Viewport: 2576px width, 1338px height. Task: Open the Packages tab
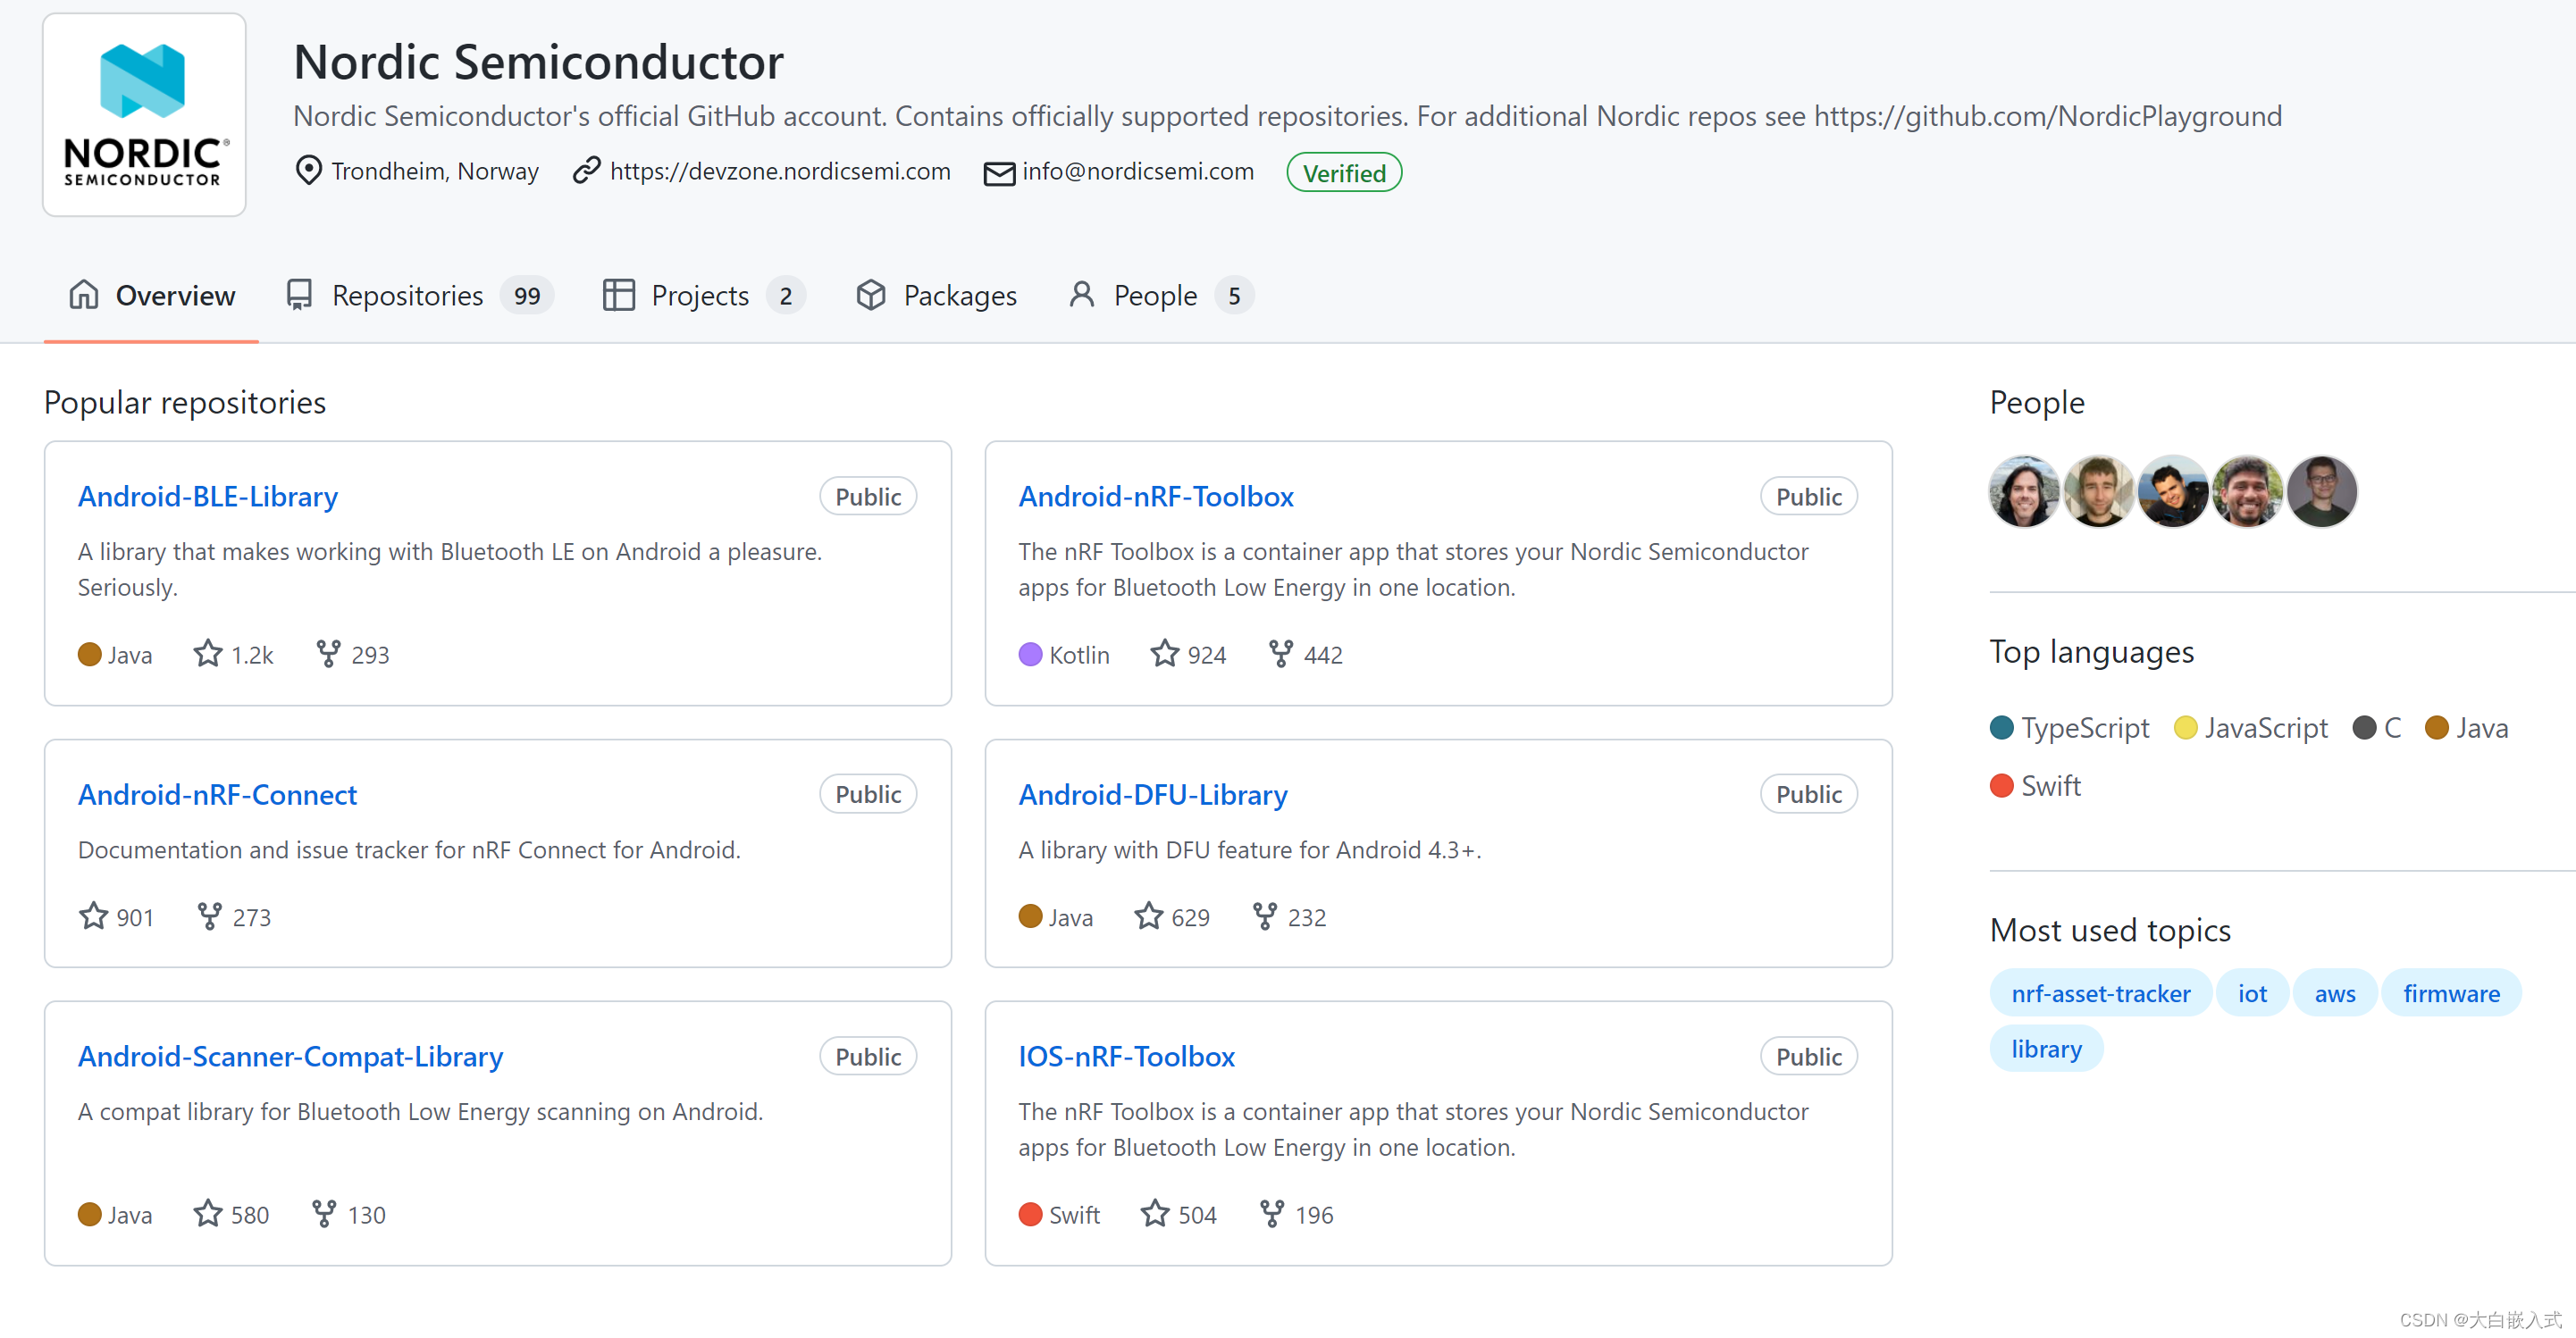[959, 296]
